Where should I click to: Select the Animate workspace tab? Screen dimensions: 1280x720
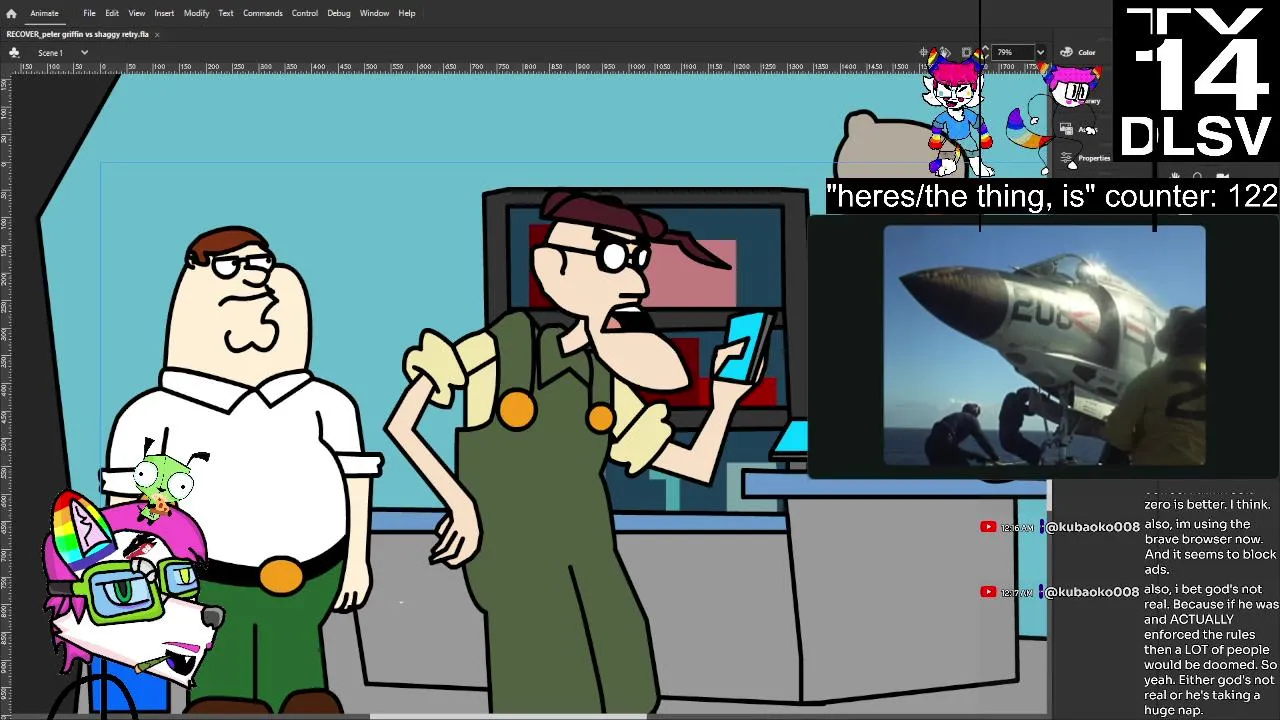click(44, 13)
